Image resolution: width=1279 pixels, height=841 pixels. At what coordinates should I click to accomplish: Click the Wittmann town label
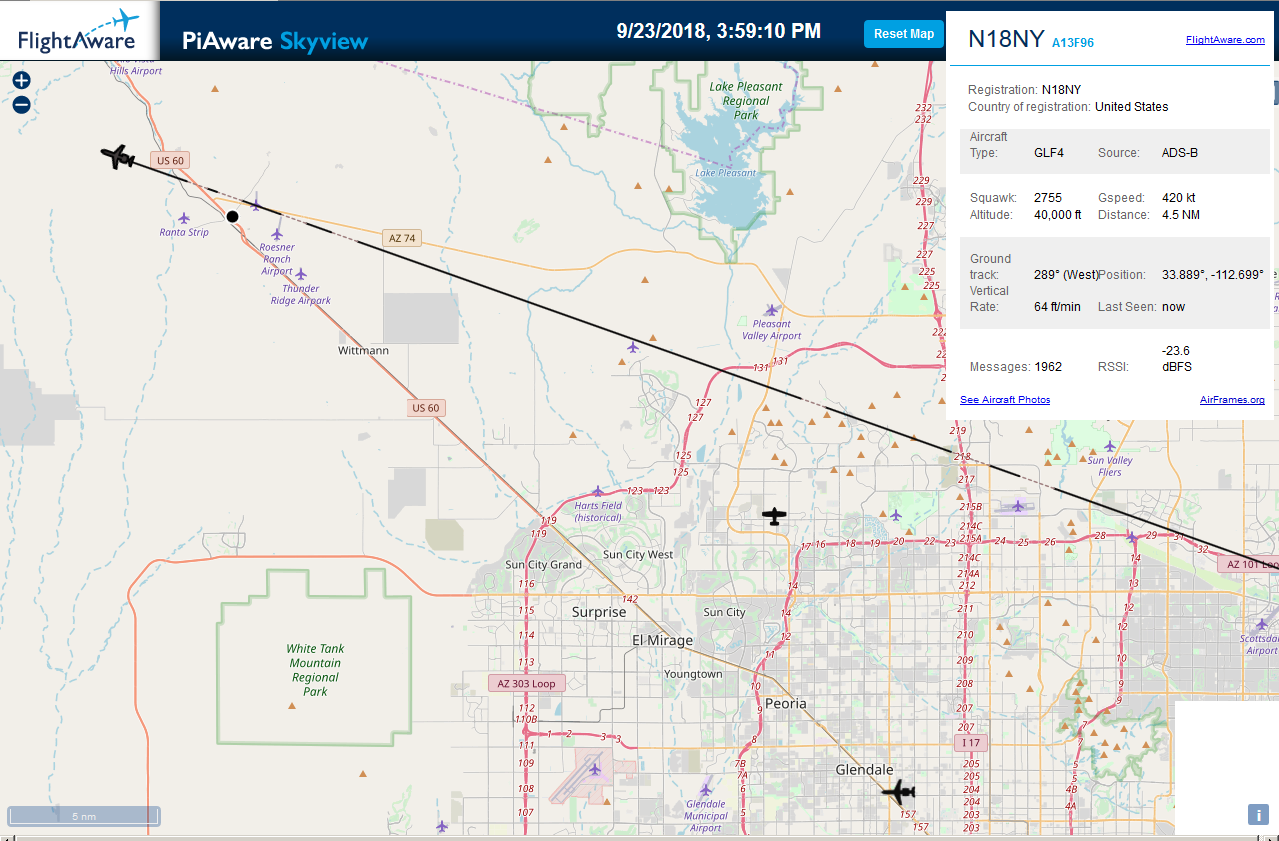tap(363, 351)
